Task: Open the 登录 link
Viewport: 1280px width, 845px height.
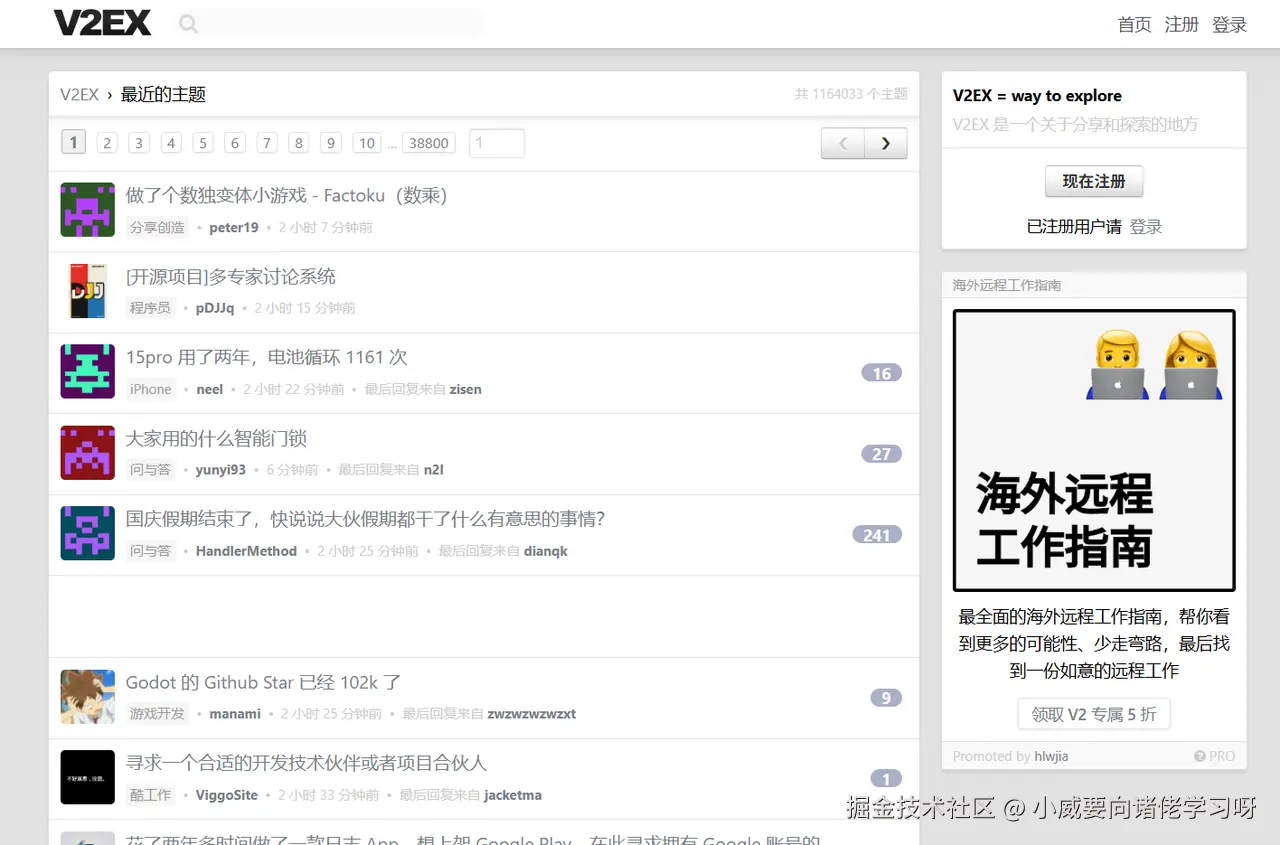Action: pos(1229,24)
